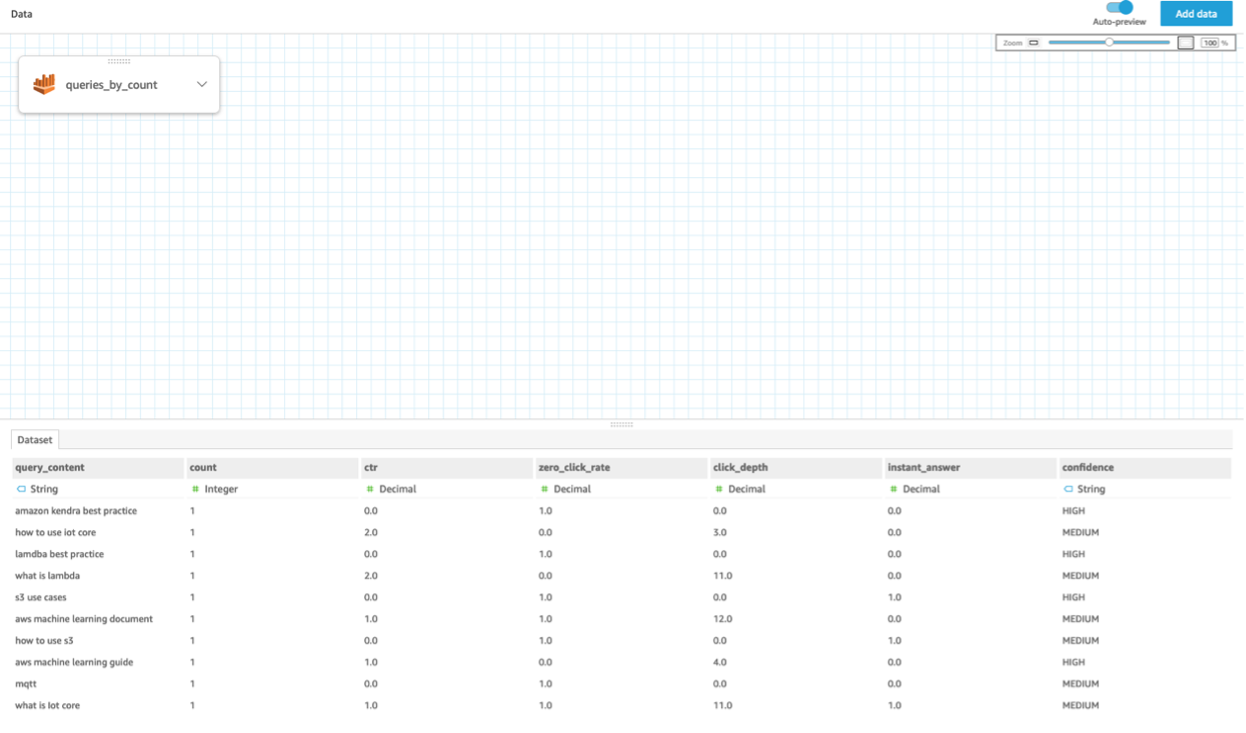The height and width of the screenshot is (733, 1246).
Task: Click the 'lamdba best practice' cell
Action: pos(60,554)
